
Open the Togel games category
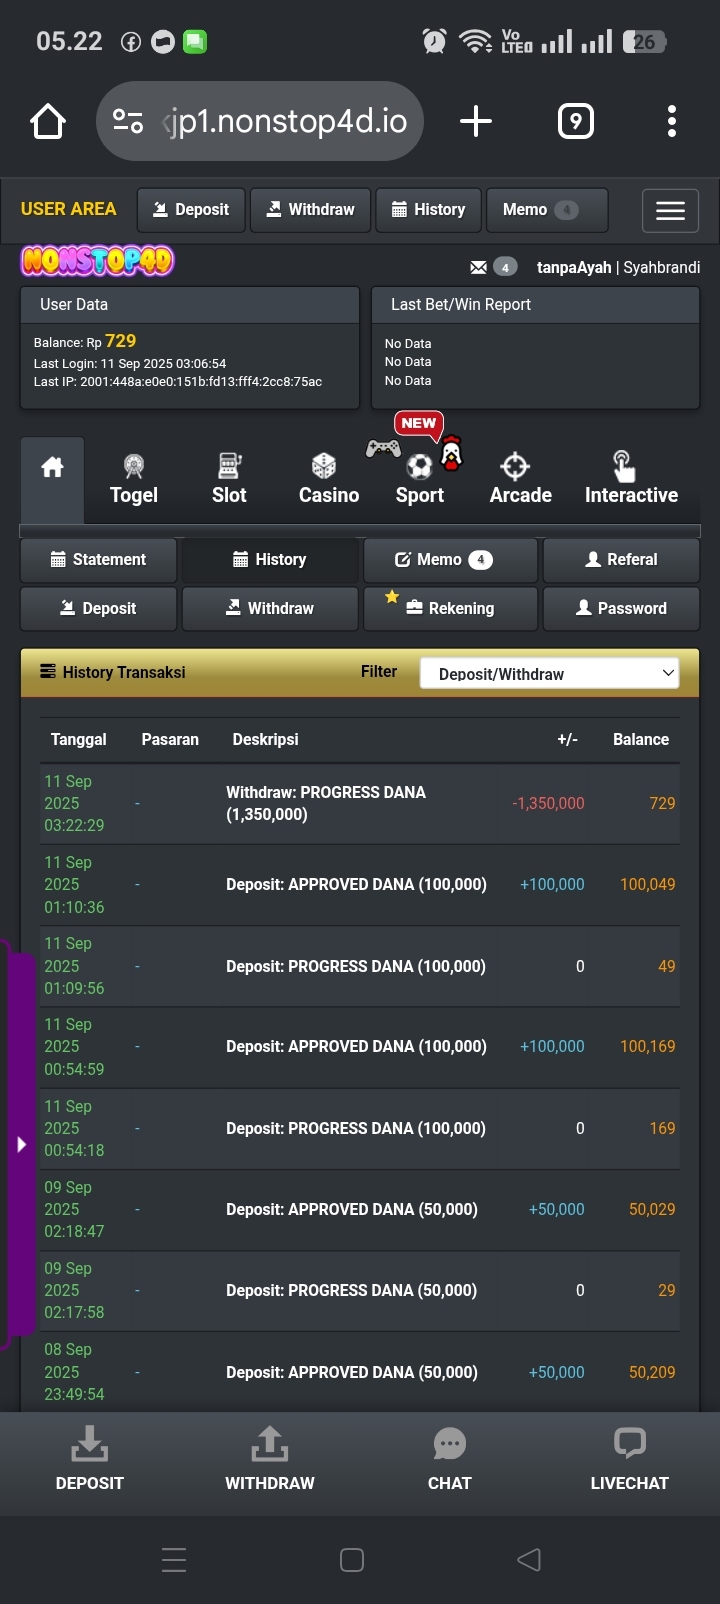(134, 479)
